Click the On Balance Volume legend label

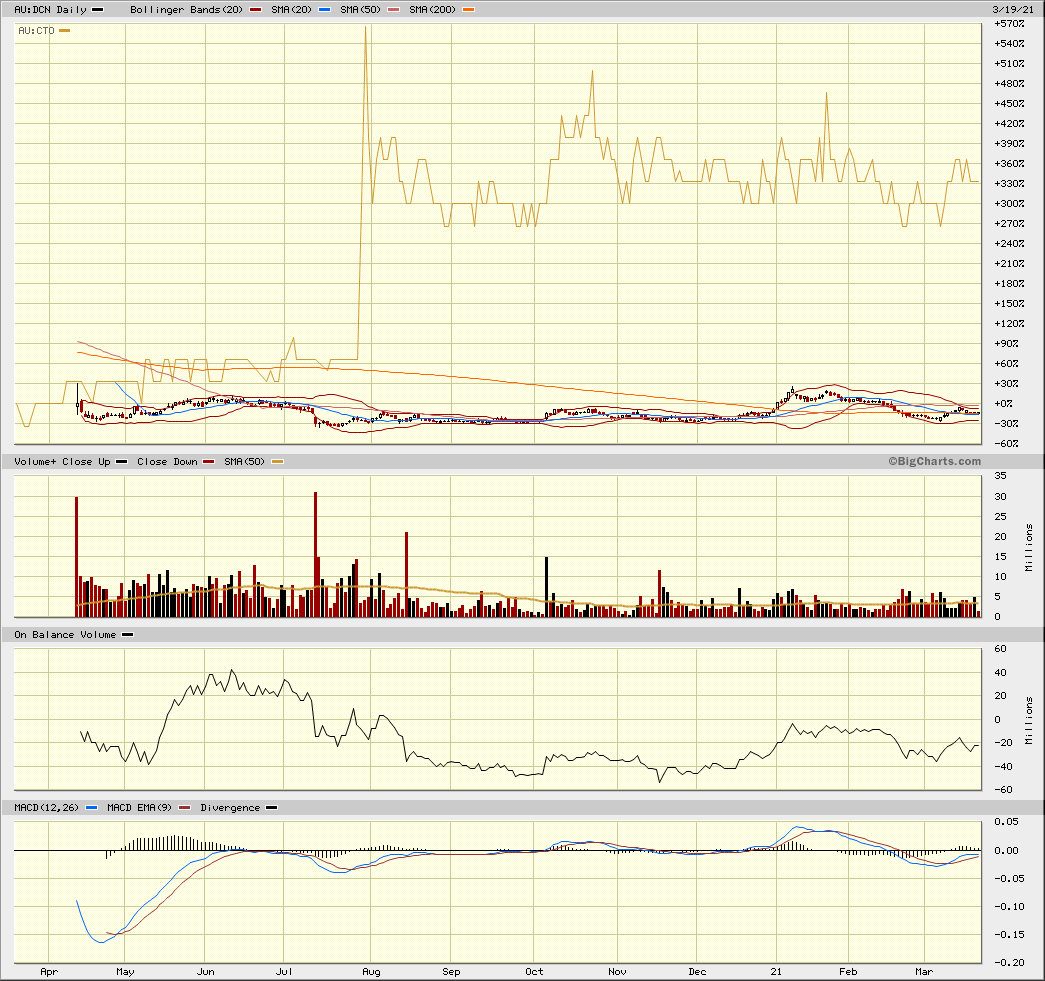click(65, 634)
